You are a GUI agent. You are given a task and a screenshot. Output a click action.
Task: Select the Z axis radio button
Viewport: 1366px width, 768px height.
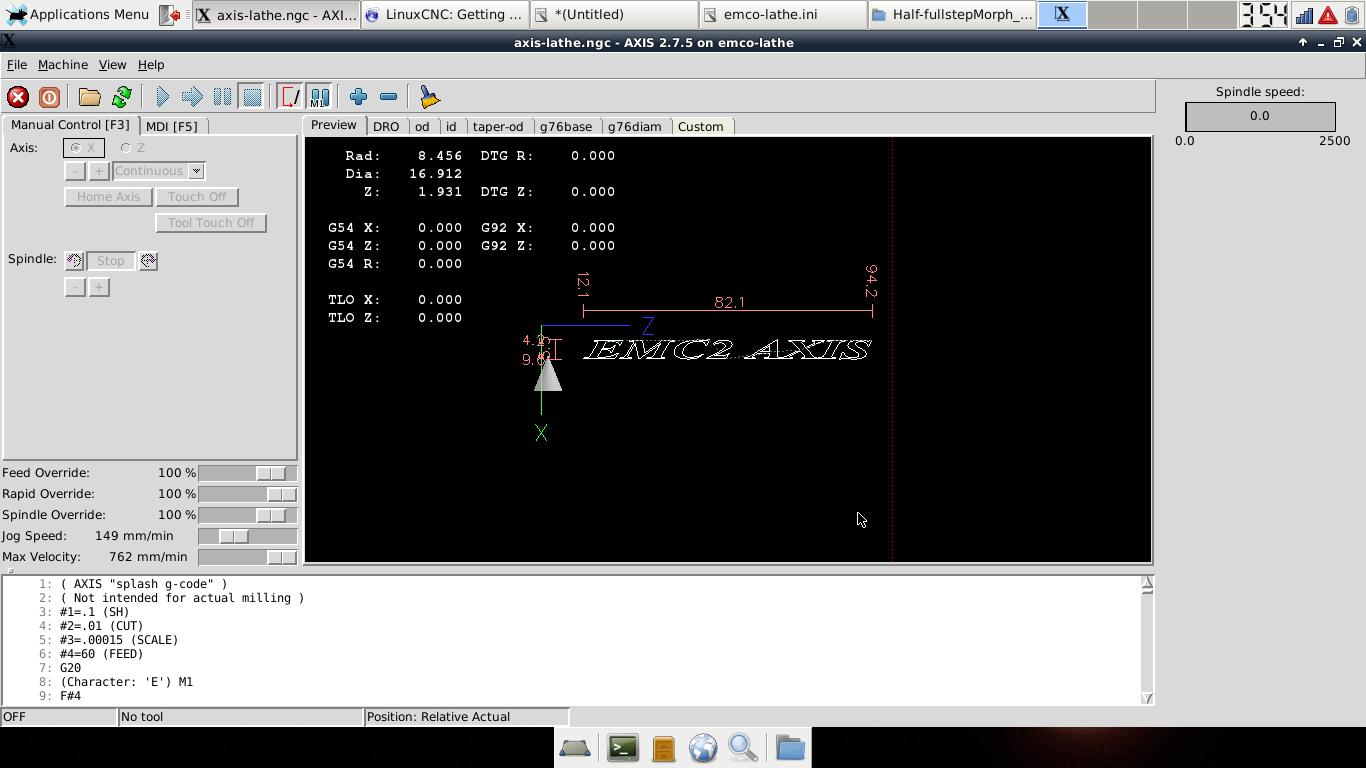[133, 148]
